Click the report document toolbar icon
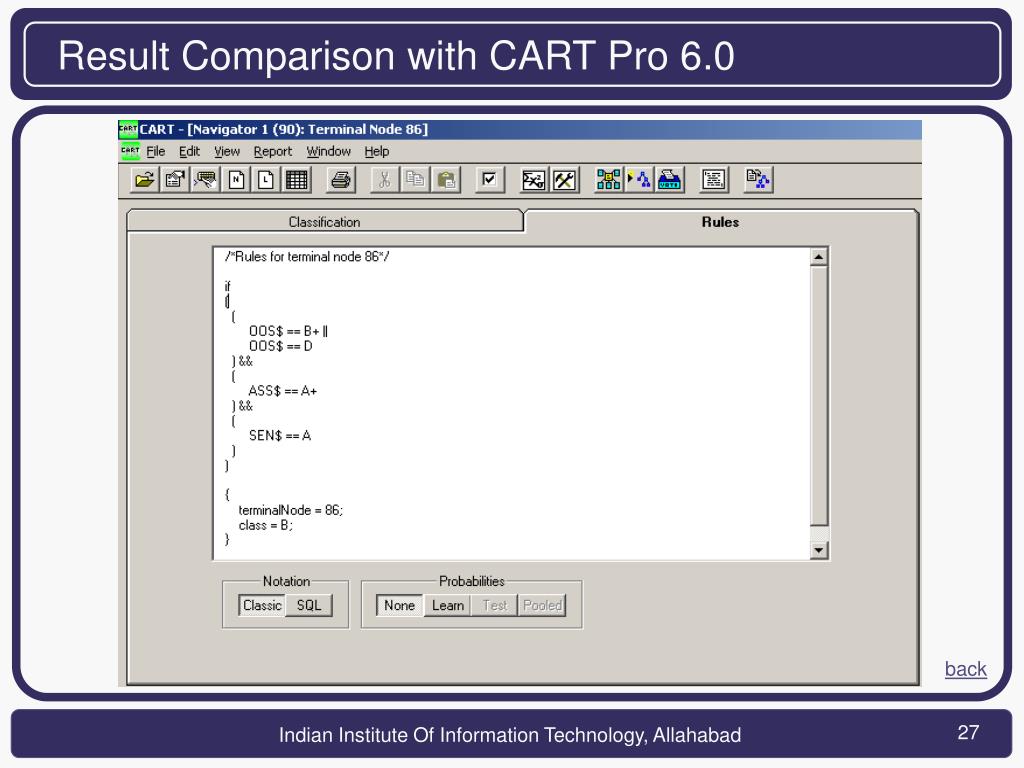 (713, 180)
